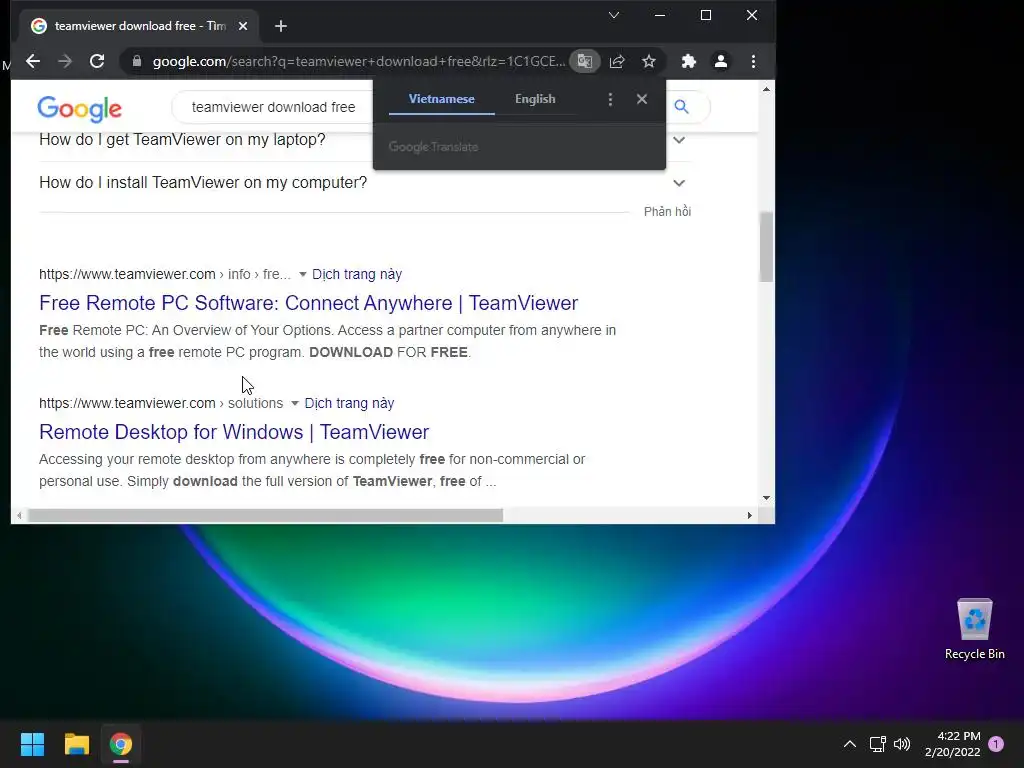Reload the Google search page
This screenshot has width=1024, height=768.
click(97, 61)
